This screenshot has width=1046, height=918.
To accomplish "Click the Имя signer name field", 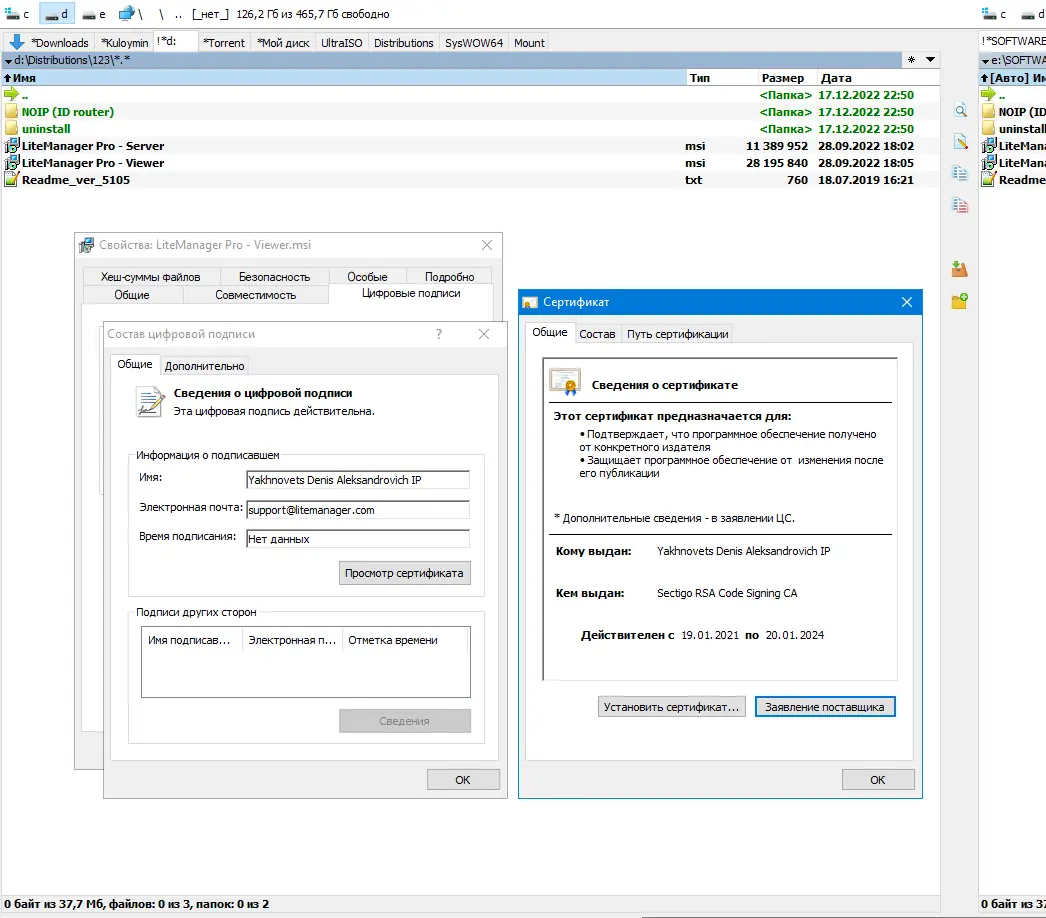I will click(358, 480).
